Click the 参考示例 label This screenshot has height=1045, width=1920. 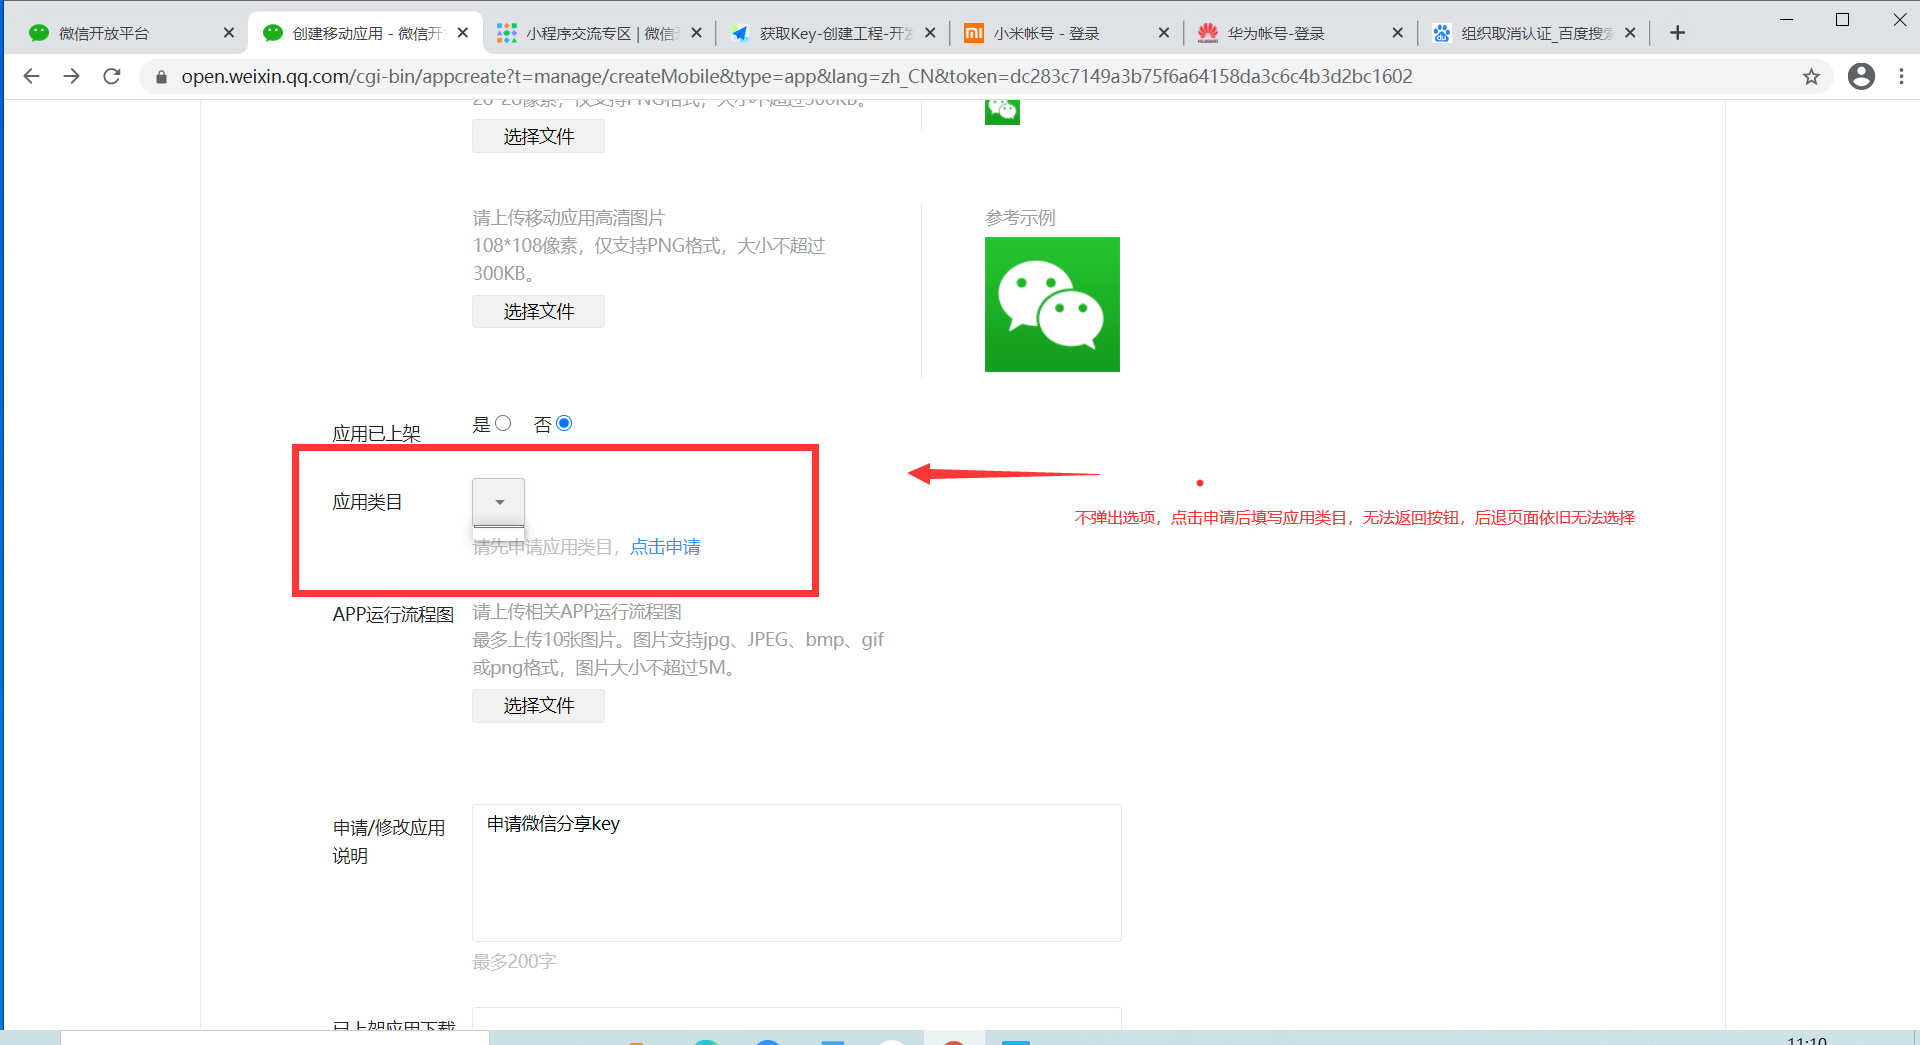point(1020,217)
